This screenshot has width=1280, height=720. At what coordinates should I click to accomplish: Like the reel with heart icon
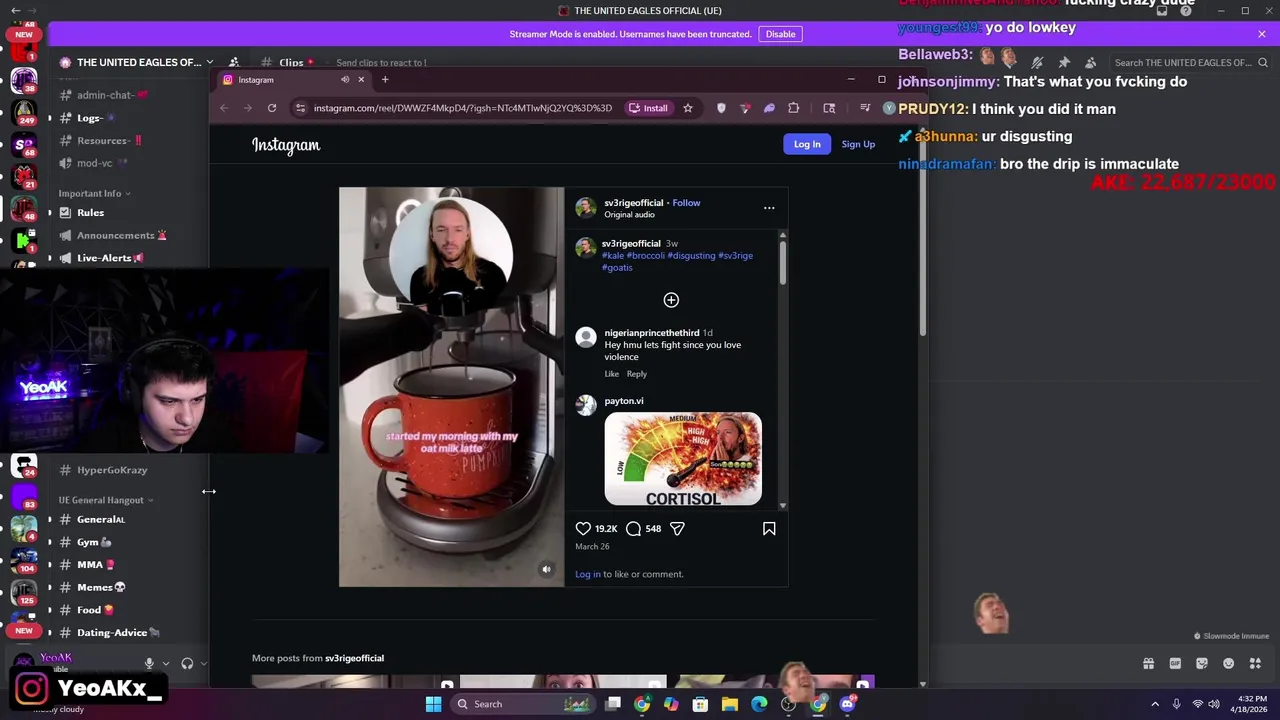coord(583,528)
